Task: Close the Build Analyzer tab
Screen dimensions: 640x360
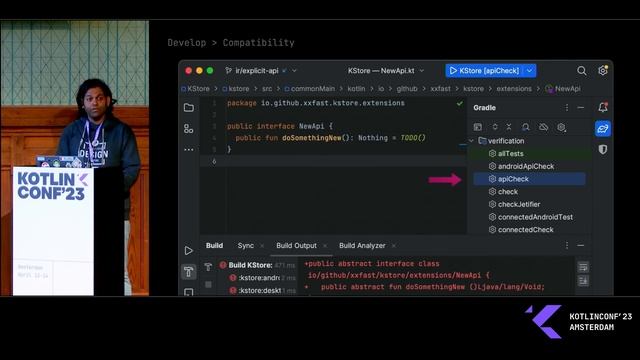Action: click(393, 246)
